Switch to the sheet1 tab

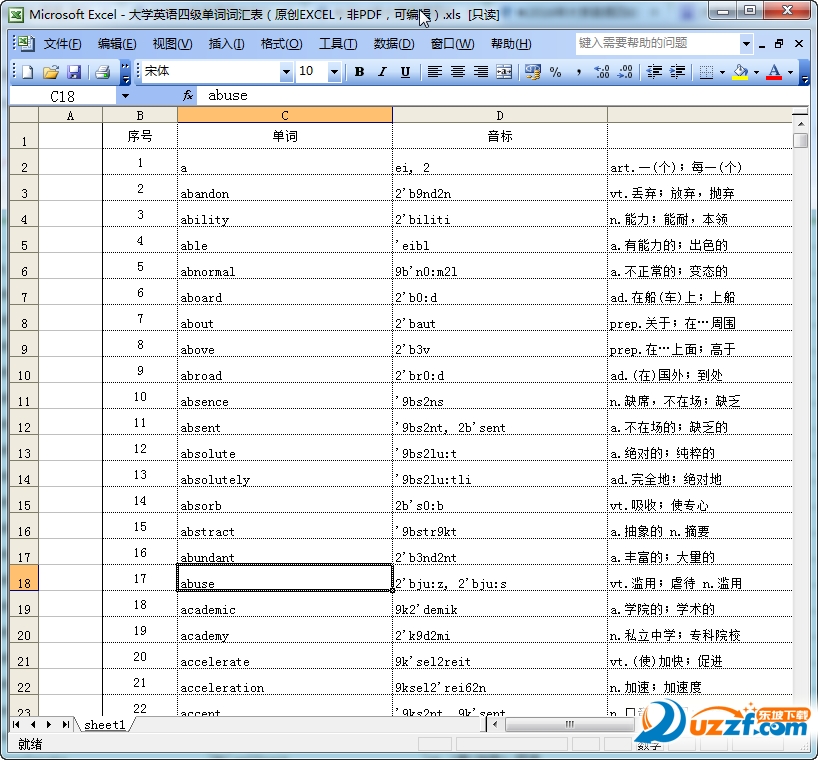point(104,725)
